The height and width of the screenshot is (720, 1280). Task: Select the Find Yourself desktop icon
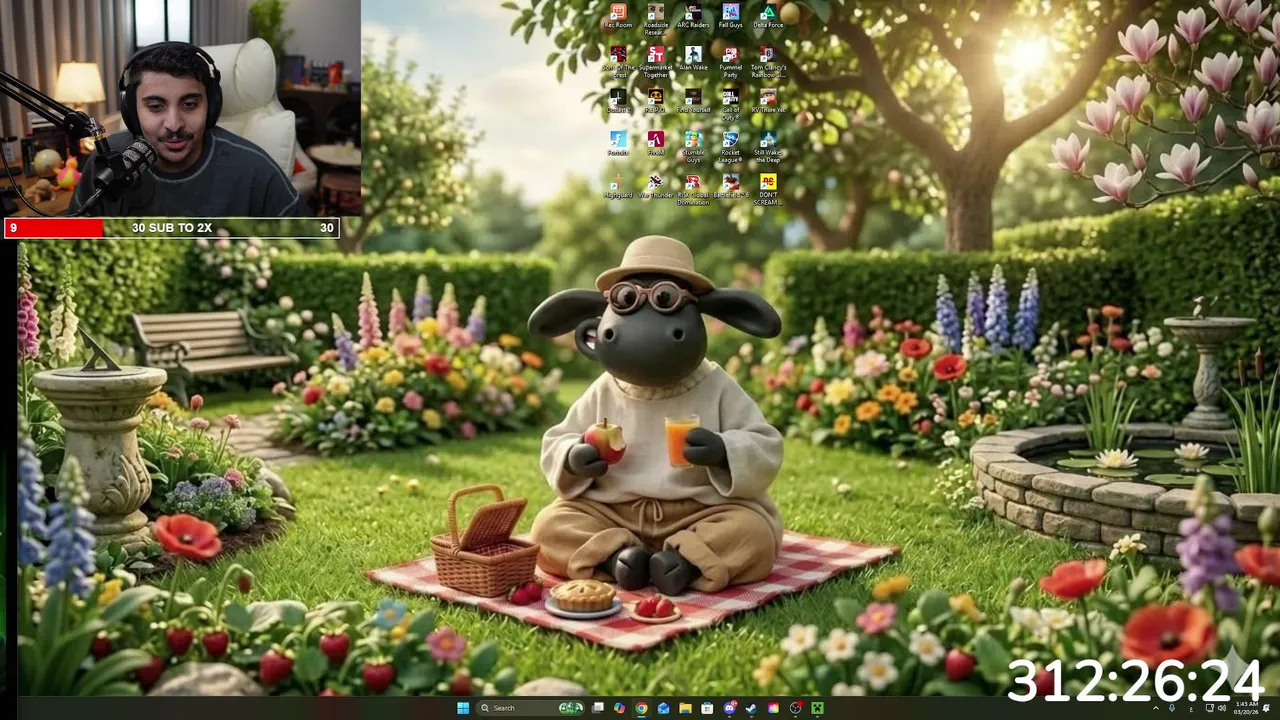(x=693, y=101)
